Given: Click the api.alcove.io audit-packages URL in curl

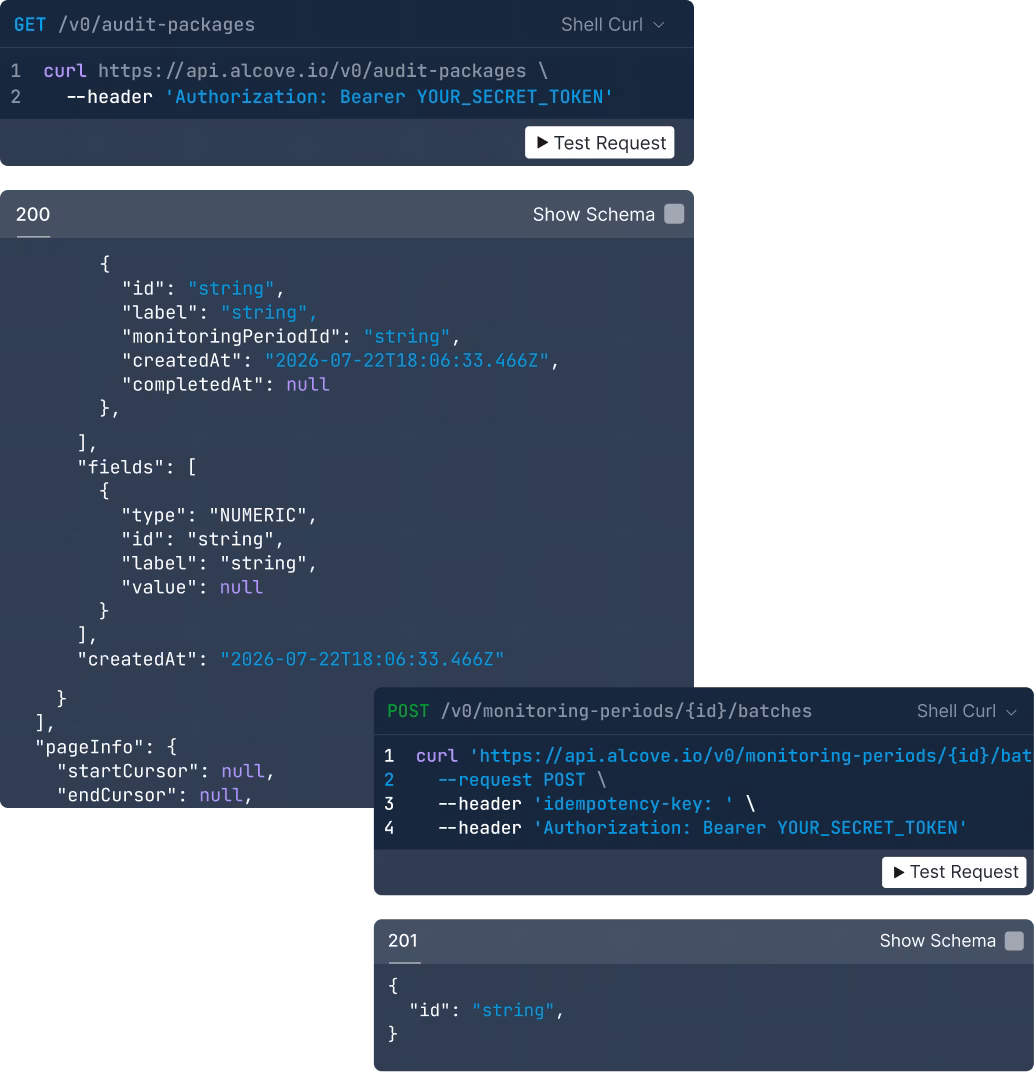Looking at the screenshot, I should (x=312, y=70).
